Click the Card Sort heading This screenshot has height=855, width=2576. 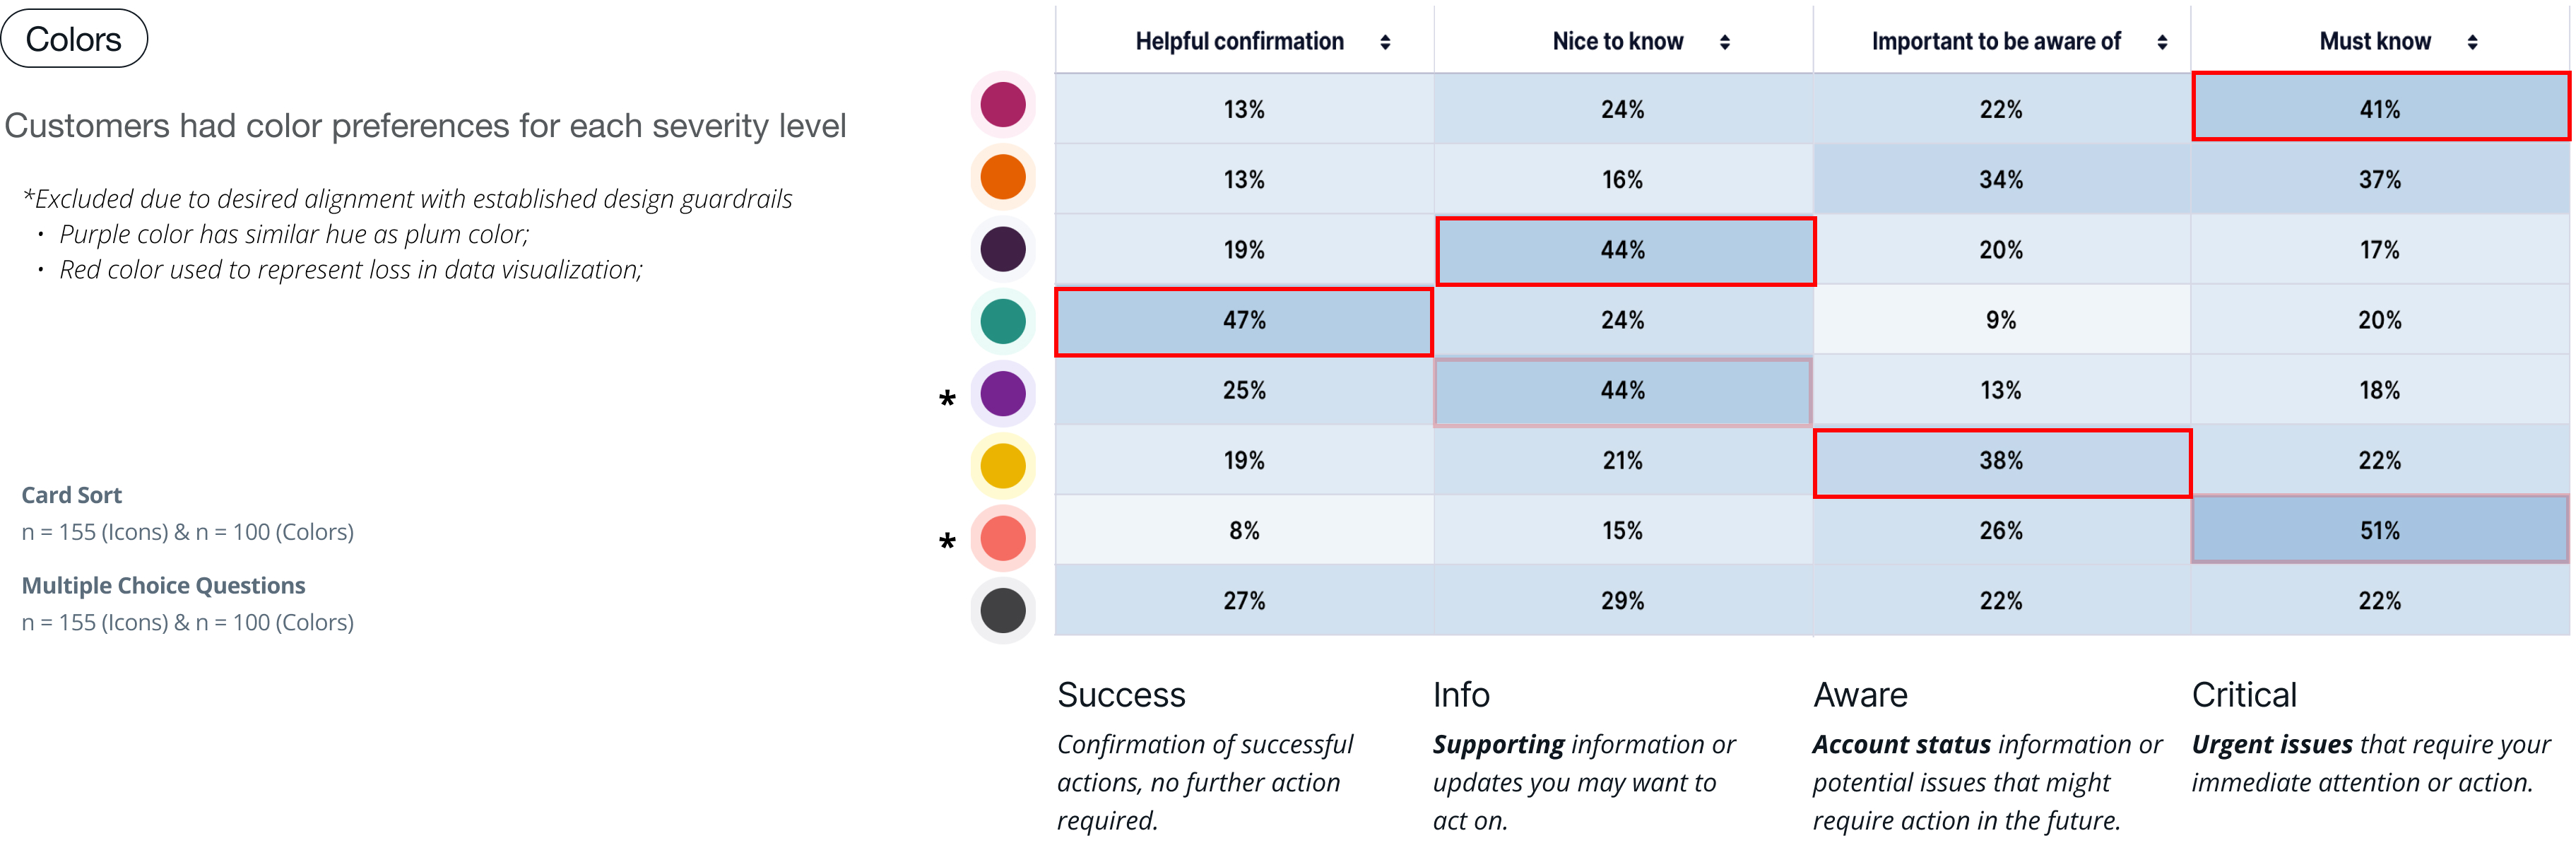point(72,495)
